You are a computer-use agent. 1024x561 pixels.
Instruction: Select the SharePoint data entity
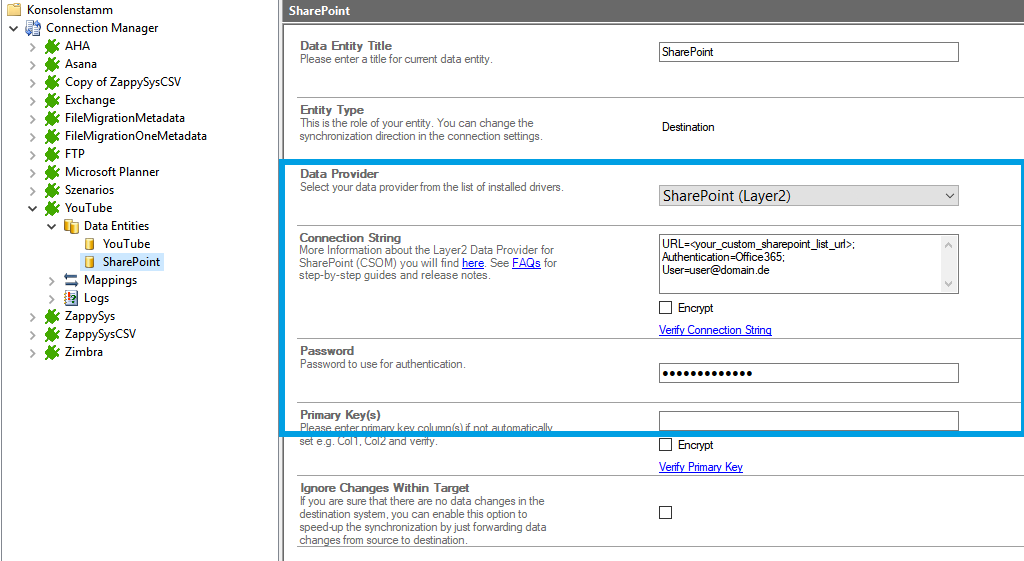point(131,262)
